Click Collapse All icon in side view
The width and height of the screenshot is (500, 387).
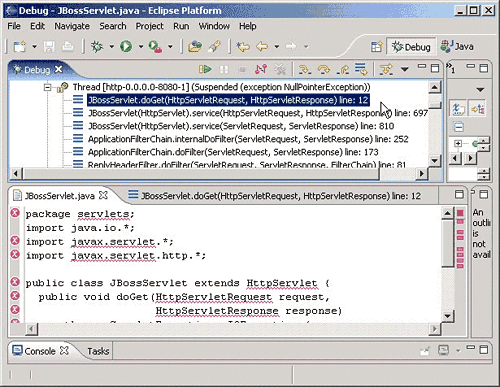459,127
